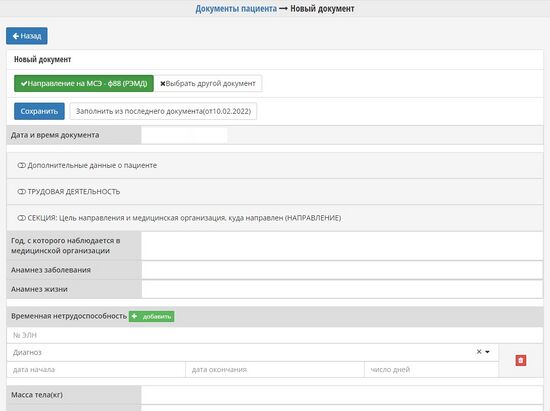Image resolution: width=550 pixels, height=411 pixels.
Task: Click the Сохранить button
Action: (x=39, y=111)
